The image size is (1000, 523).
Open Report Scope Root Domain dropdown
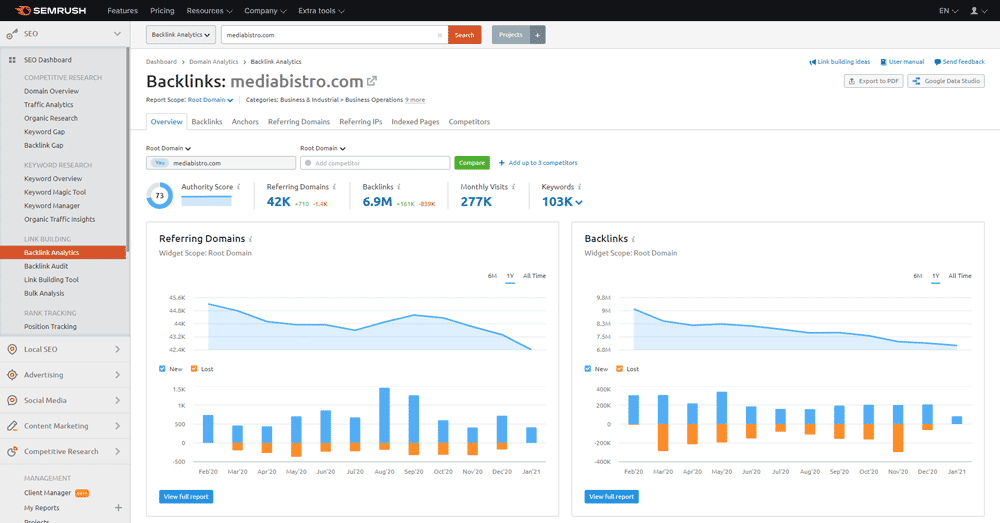210,100
